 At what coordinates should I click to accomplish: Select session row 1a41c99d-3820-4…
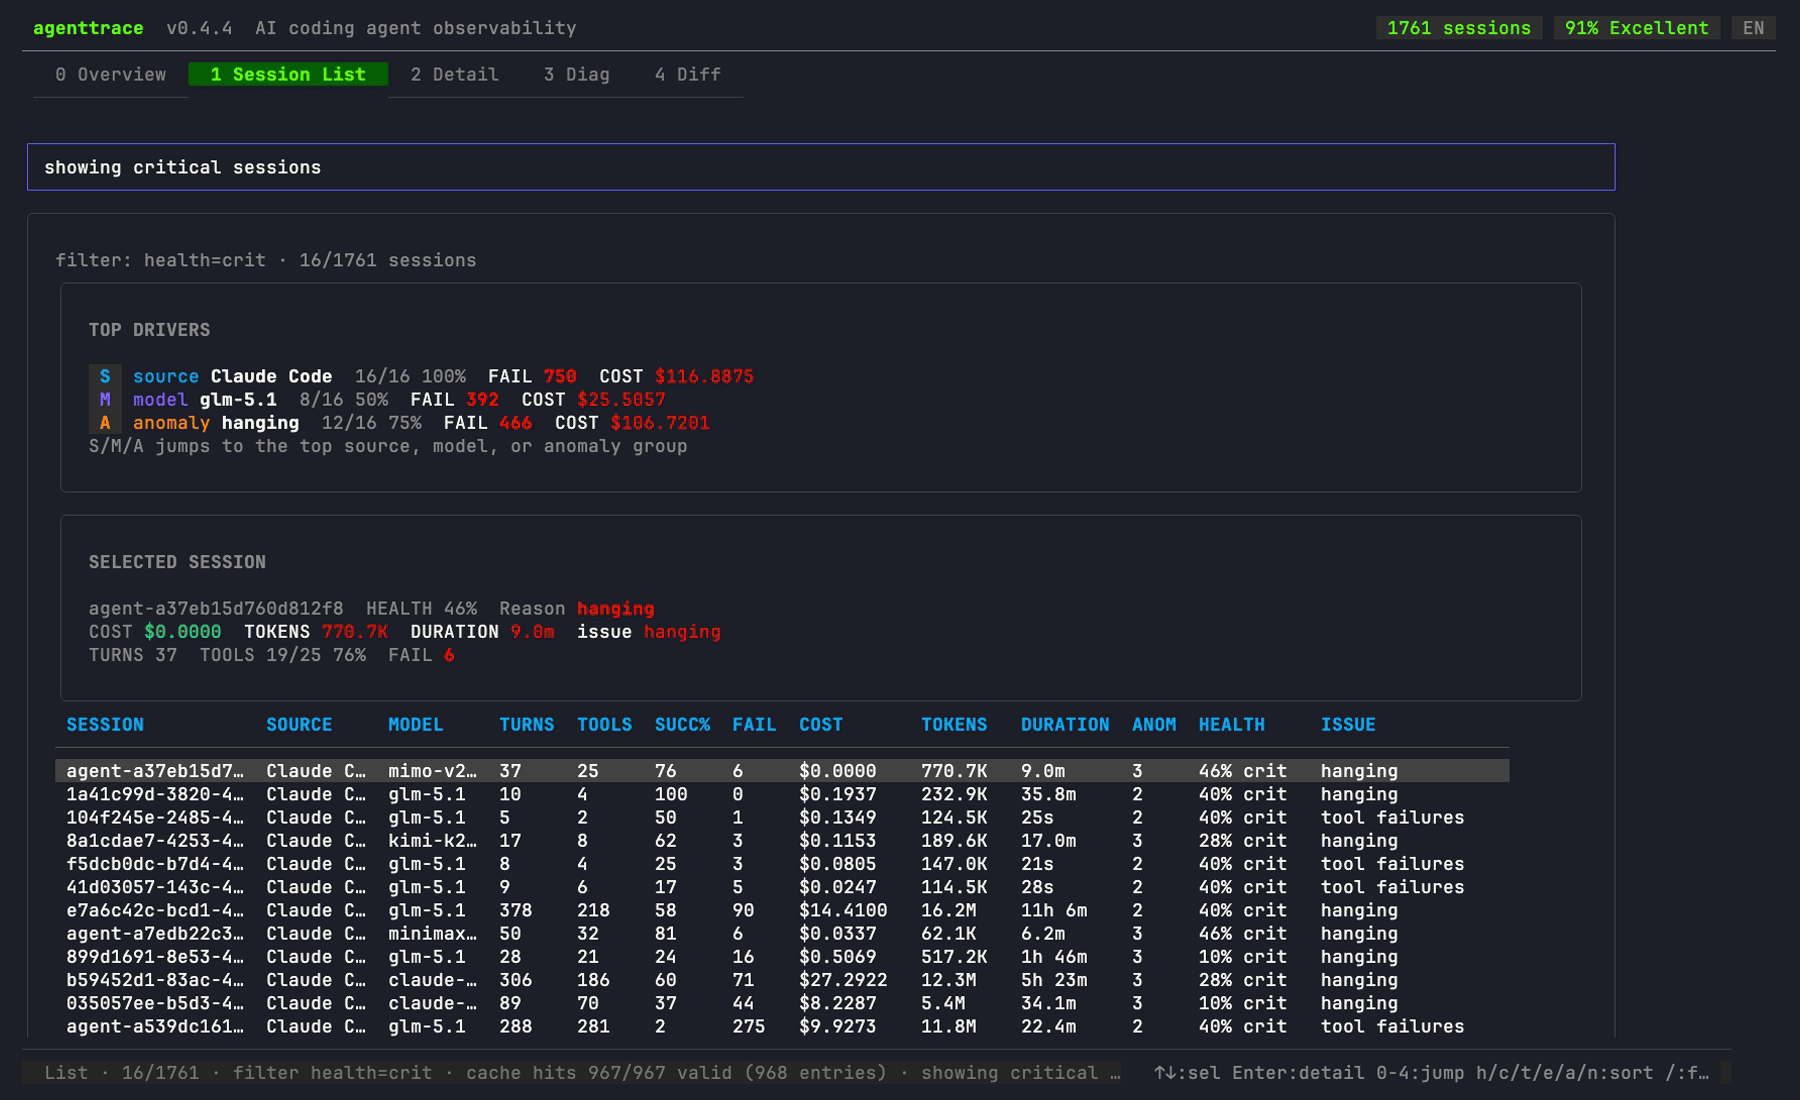[782, 794]
